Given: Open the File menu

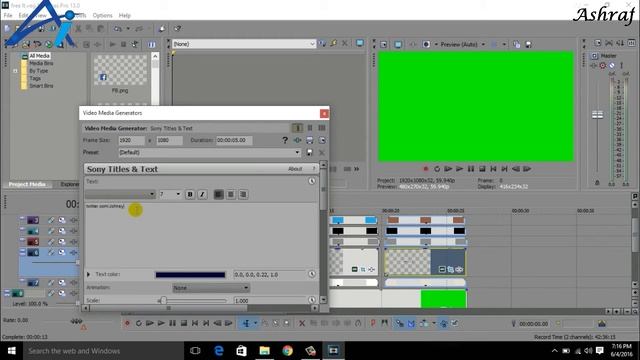Looking at the screenshot, I should tap(8, 16).
